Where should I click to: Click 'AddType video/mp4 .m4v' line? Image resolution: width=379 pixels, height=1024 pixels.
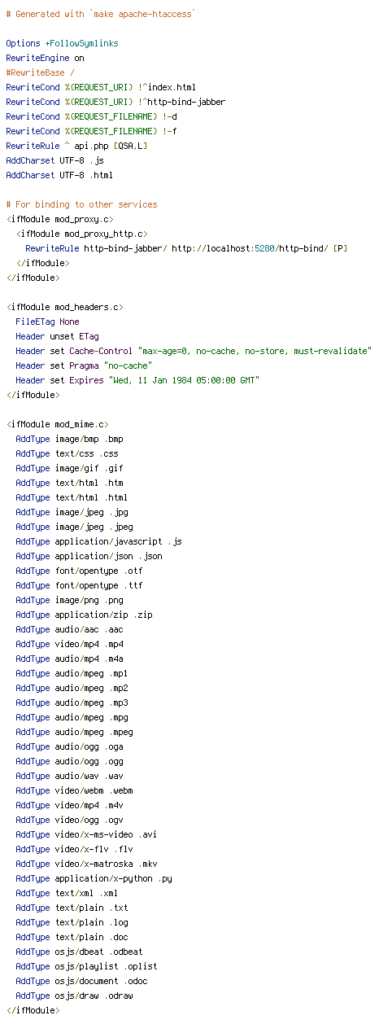pos(69,805)
